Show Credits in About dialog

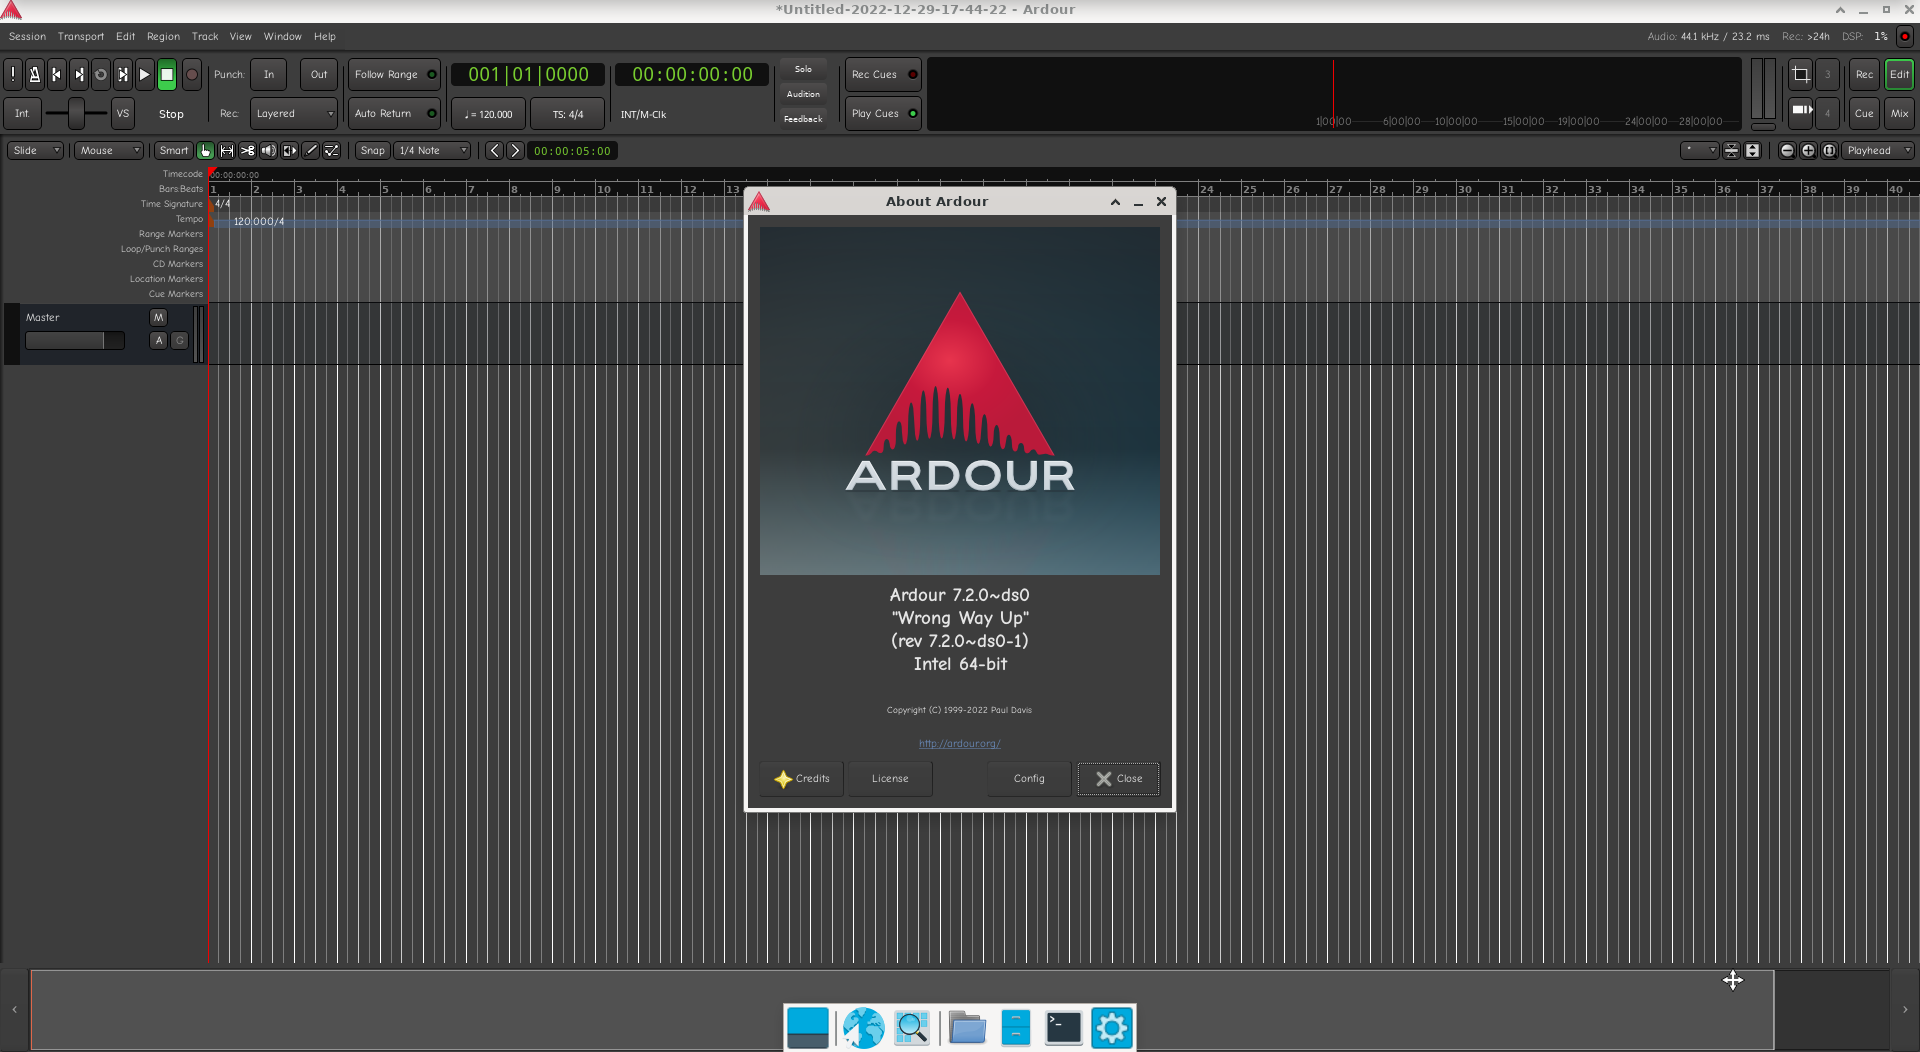click(802, 779)
